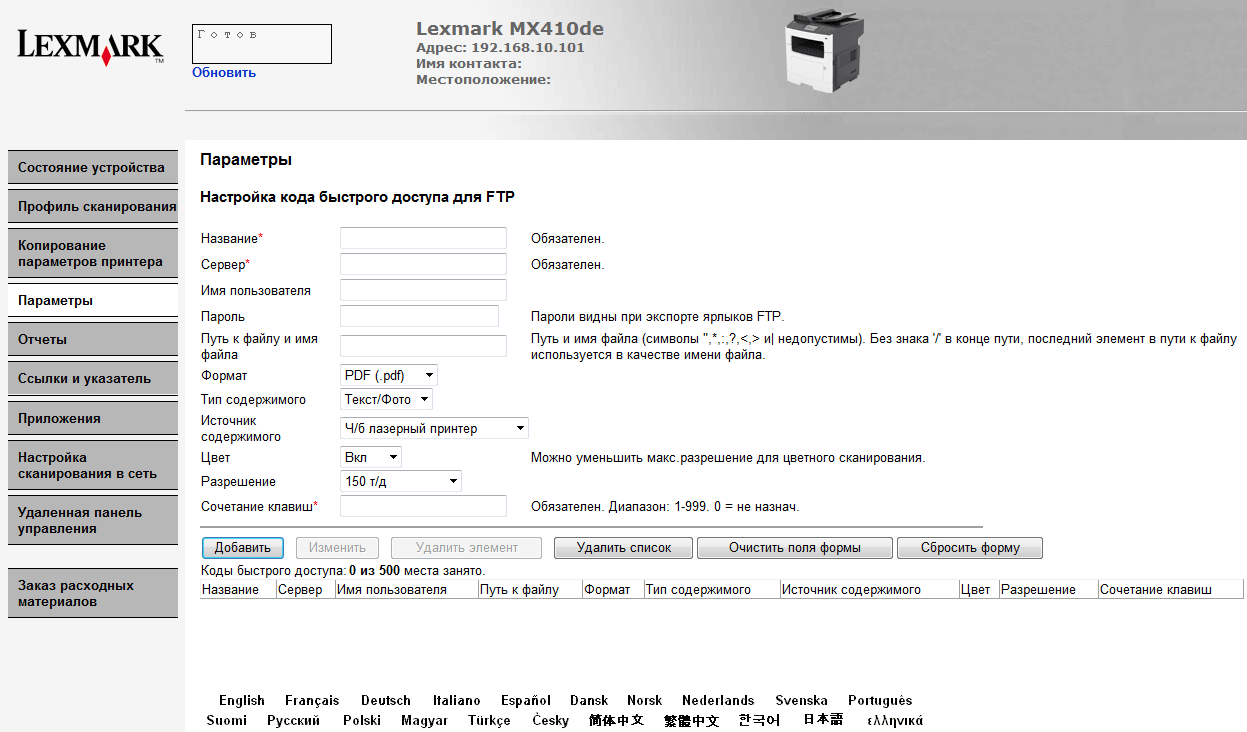This screenshot has height=732, width=1247.
Task: Click the Добавить button
Action: (x=242, y=548)
